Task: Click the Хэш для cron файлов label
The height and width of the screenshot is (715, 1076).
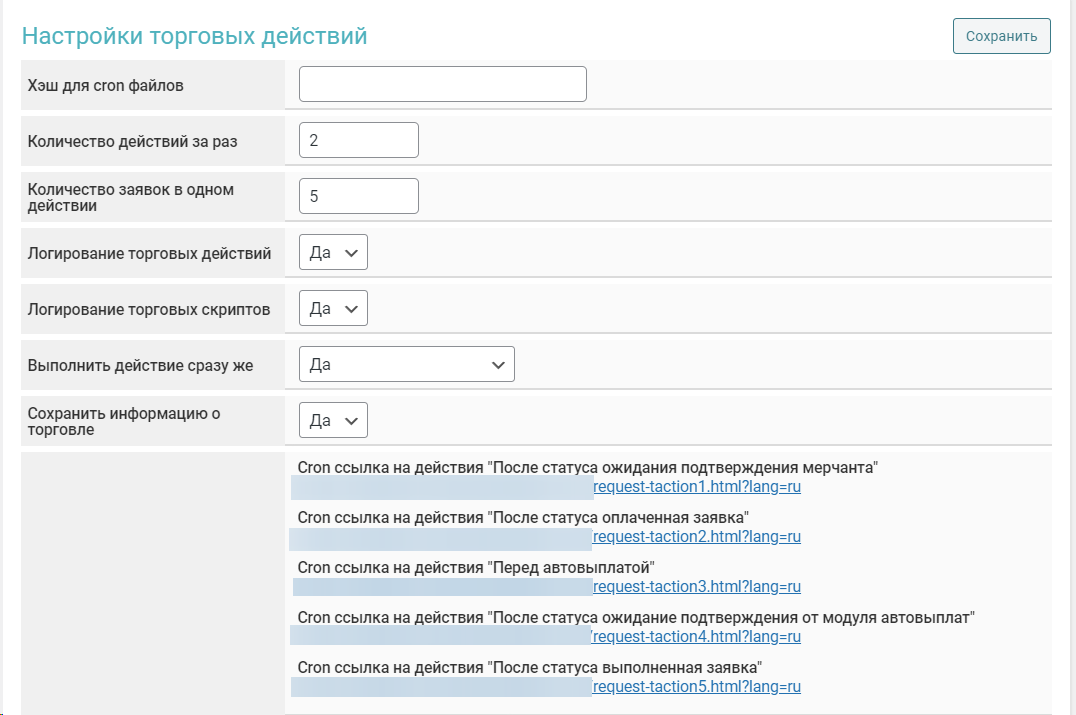Action: pyautogui.click(x=106, y=86)
